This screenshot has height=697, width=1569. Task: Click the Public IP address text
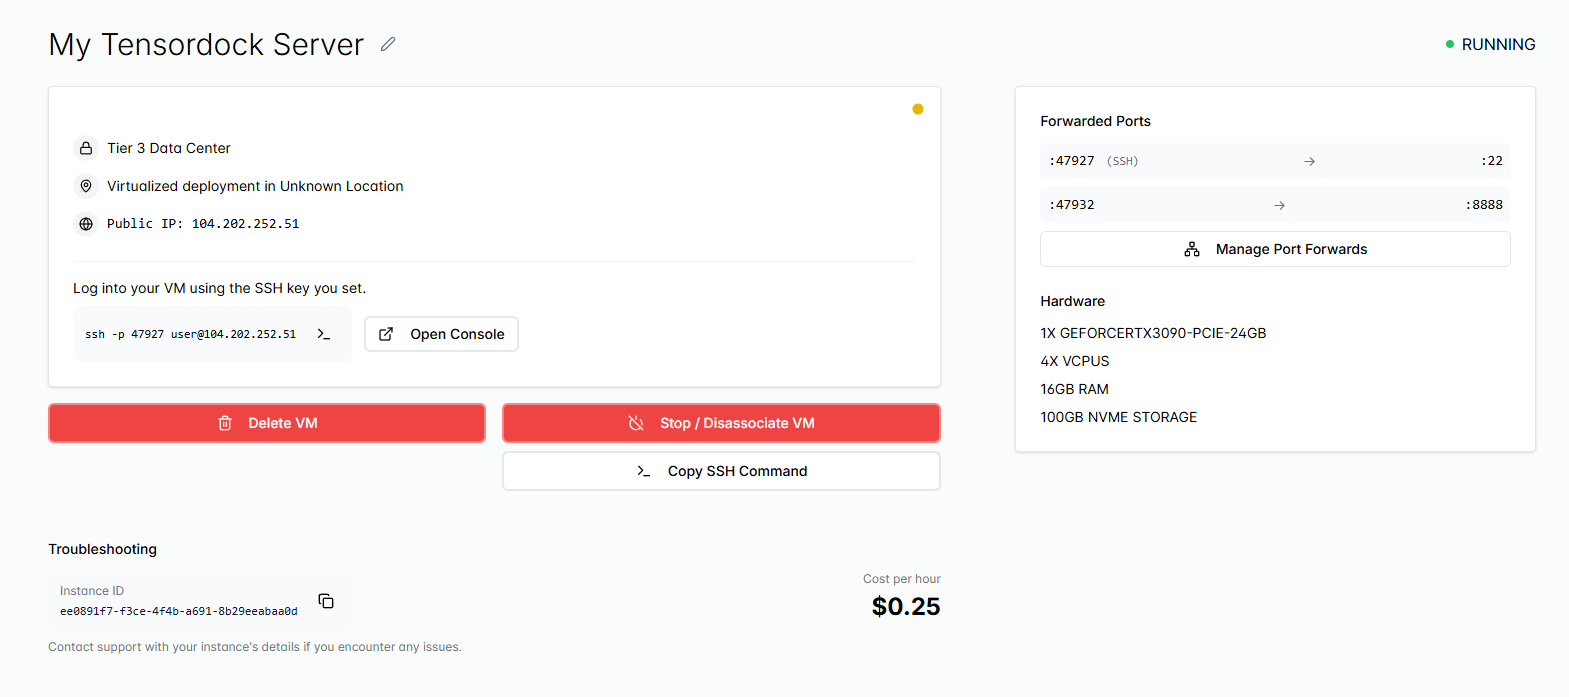tap(245, 224)
